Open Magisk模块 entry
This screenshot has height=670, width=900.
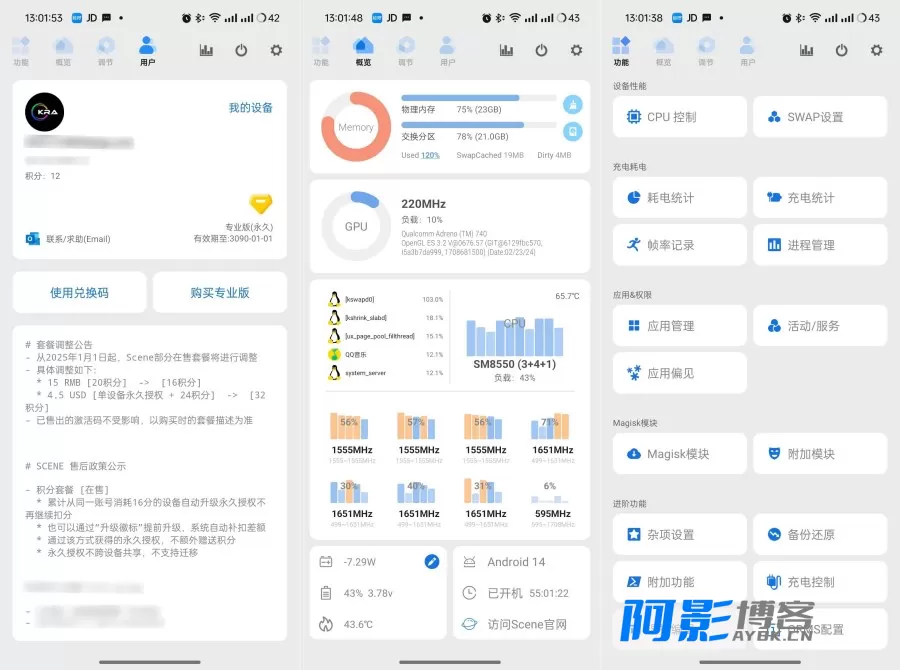coord(680,454)
